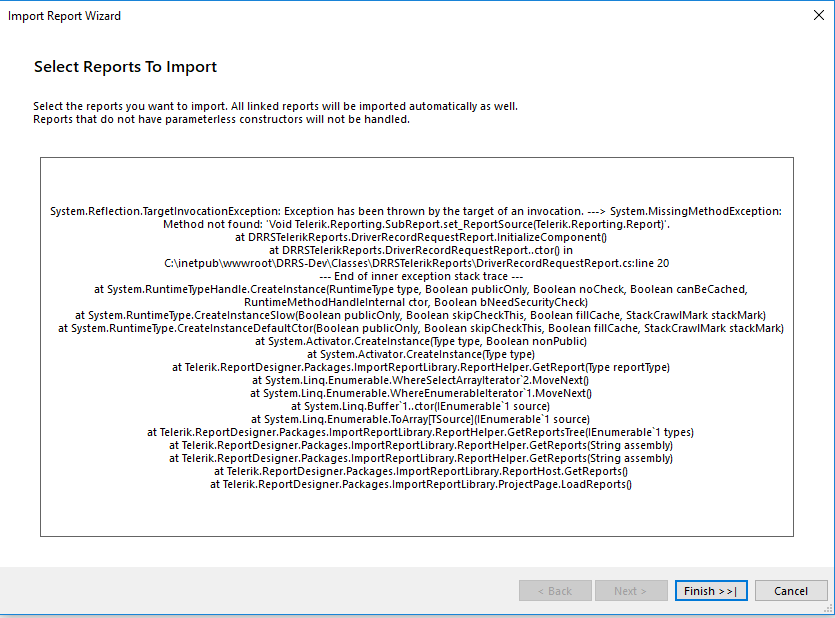Click the 'parameterless constructors will not be handled' note

pyautogui.click(x=222, y=119)
